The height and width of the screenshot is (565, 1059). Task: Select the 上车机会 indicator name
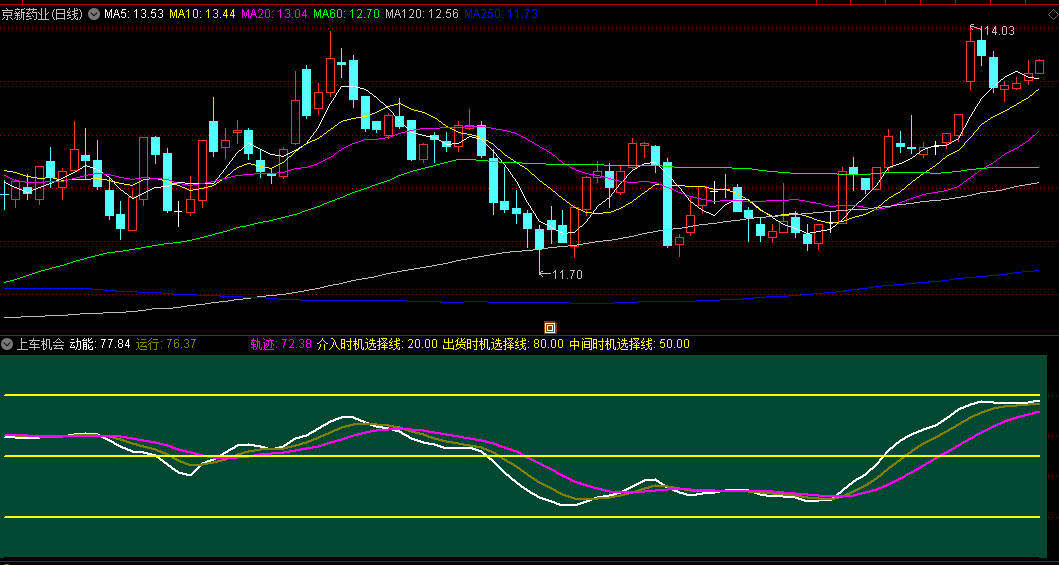point(40,344)
